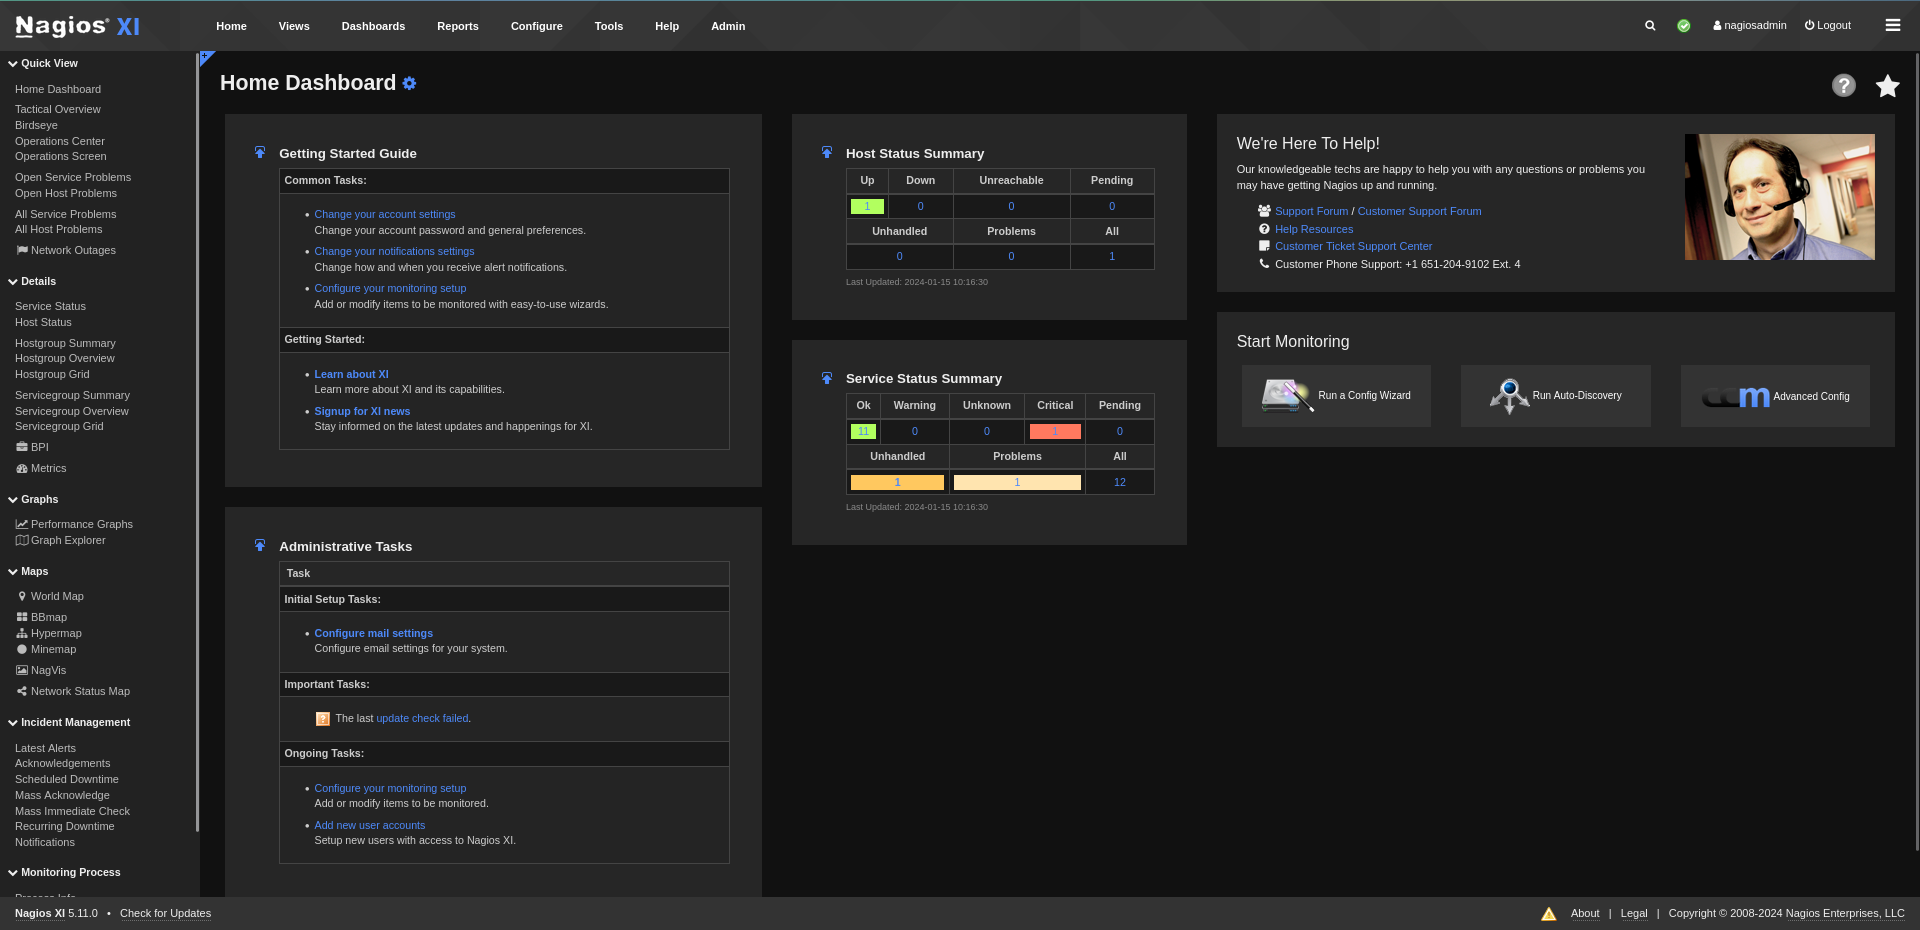Image resolution: width=1920 pixels, height=930 pixels.
Task: Open Customer Ticket Support Center link
Action: (1353, 247)
